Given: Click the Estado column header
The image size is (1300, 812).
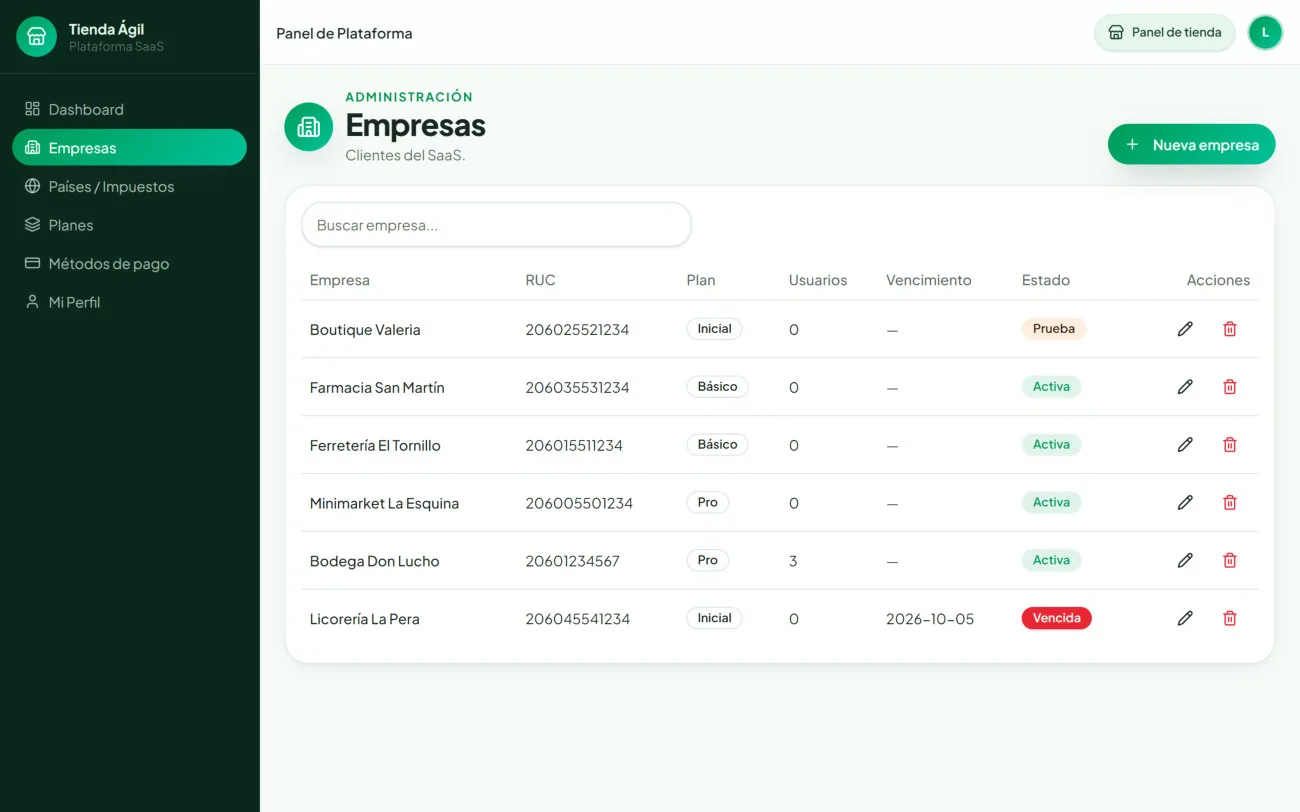Looking at the screenshot, I should (1046, 280).
